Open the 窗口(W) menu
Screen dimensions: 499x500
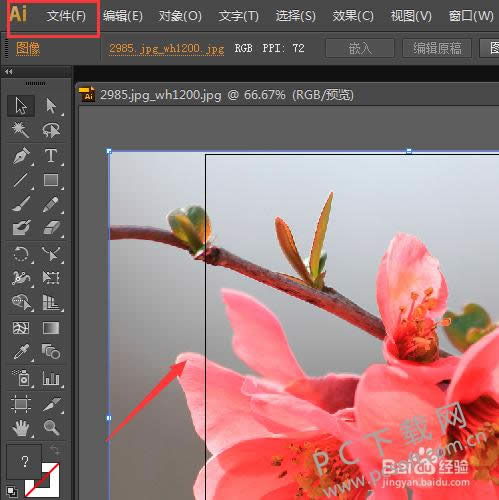(471, 16)
